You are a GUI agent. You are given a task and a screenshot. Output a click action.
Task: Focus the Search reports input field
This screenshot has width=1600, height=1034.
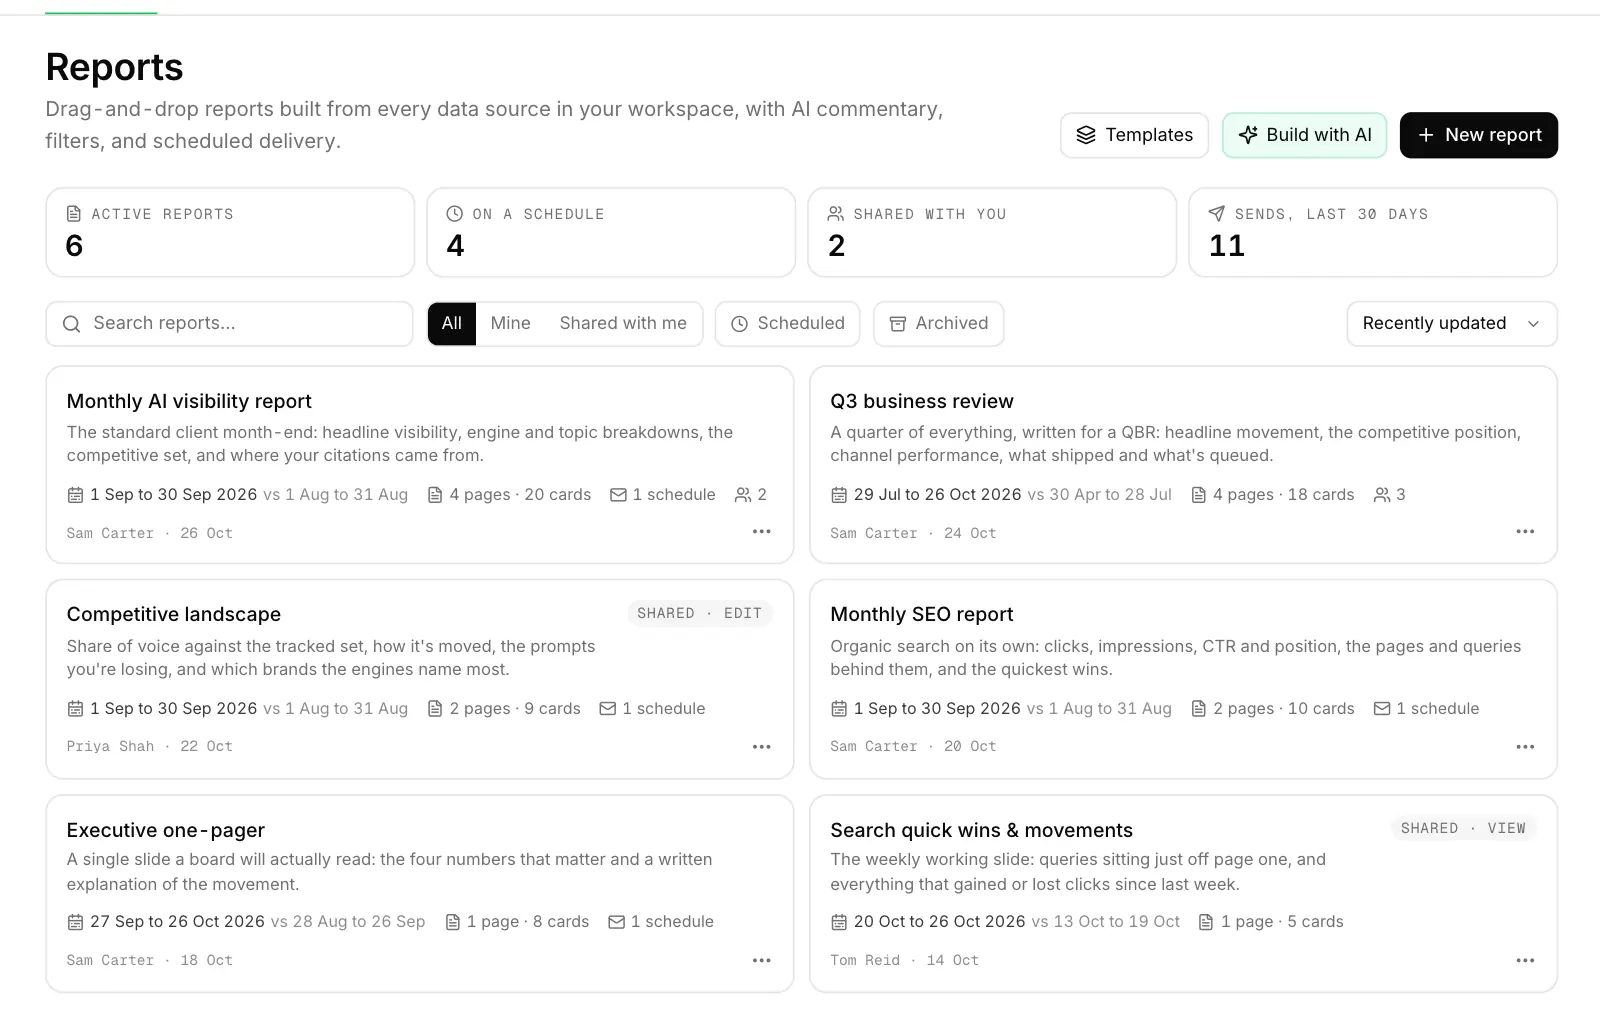229,324
